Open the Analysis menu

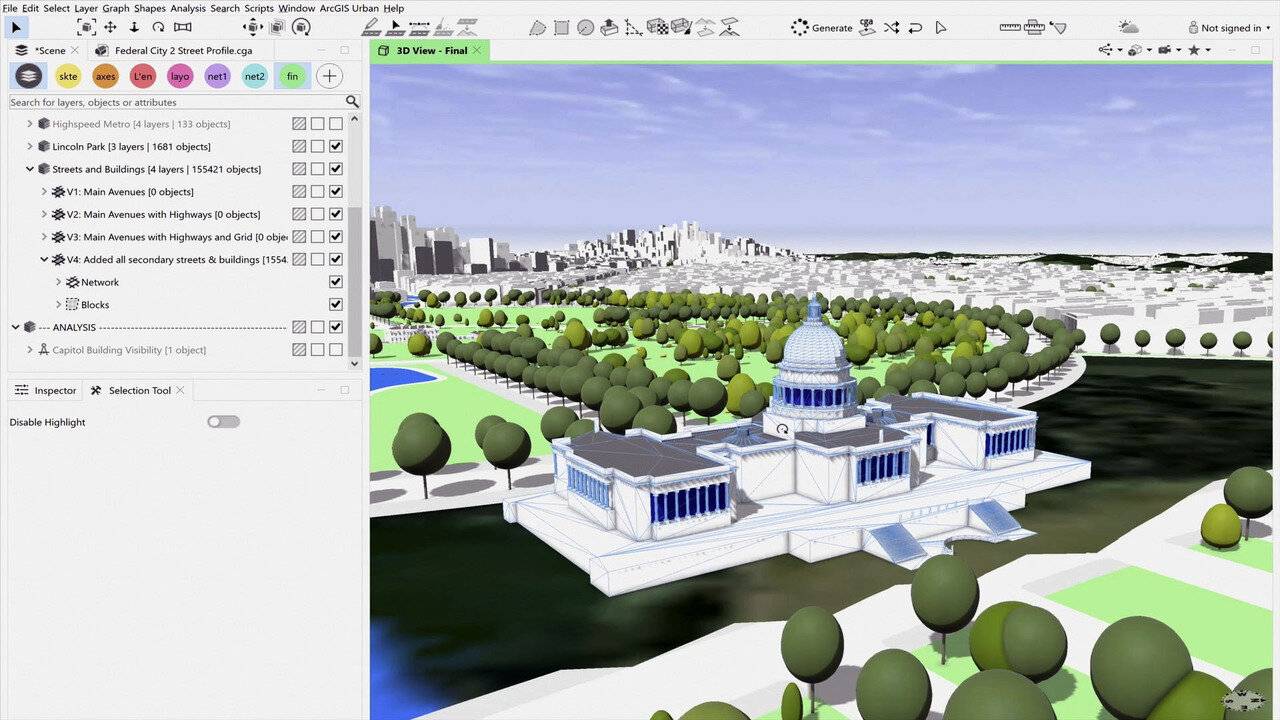188,8
